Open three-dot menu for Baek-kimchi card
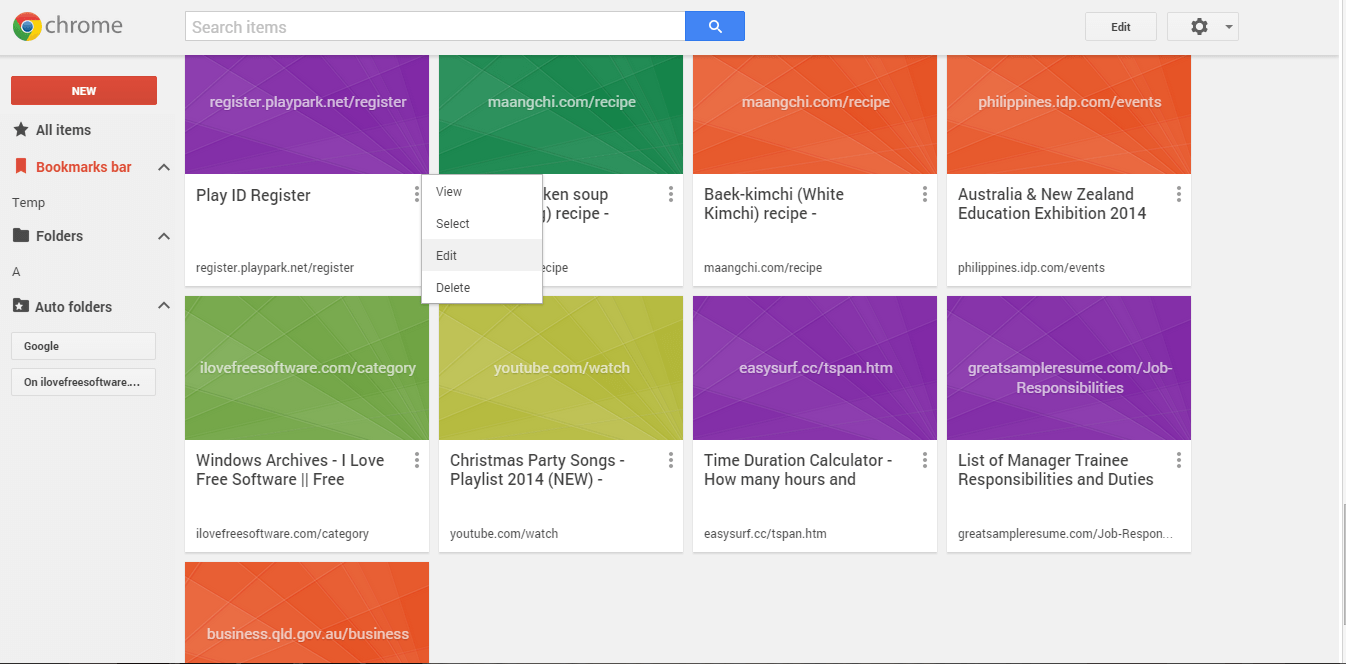The width and height of the screenshot is (1346, 664). tap(925, 194)
